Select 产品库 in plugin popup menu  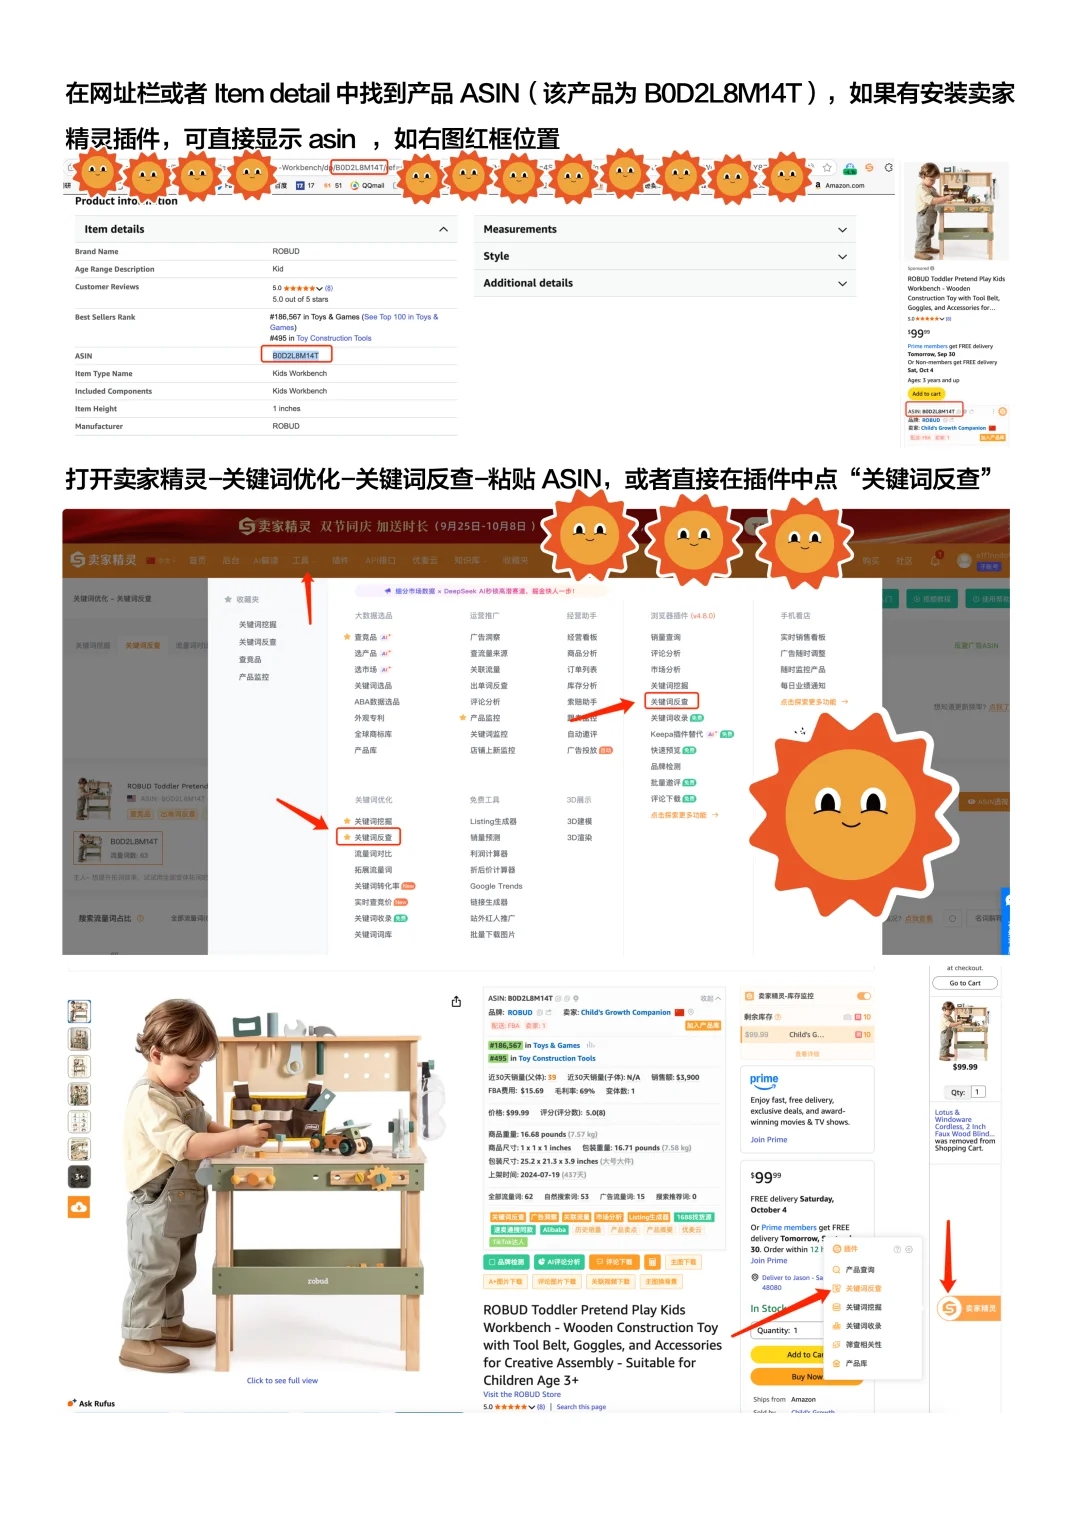(x=856, y=1363)
